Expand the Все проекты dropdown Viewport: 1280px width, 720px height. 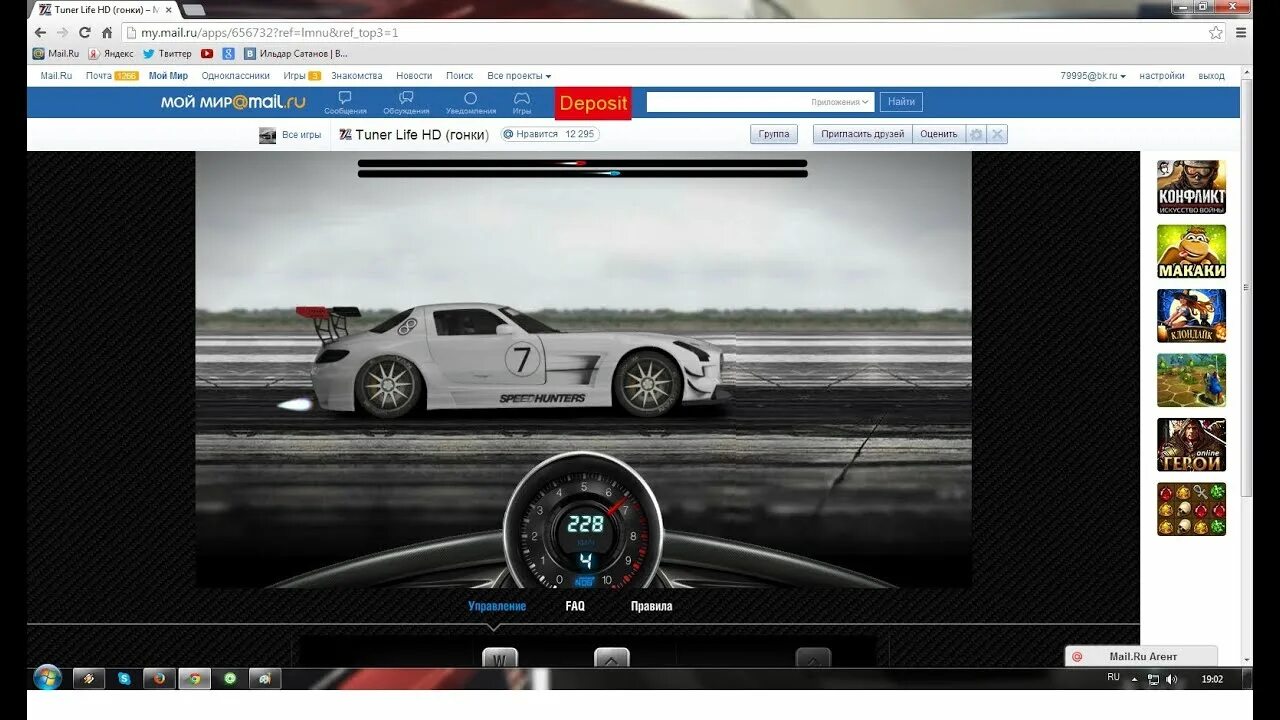(518, 75)
